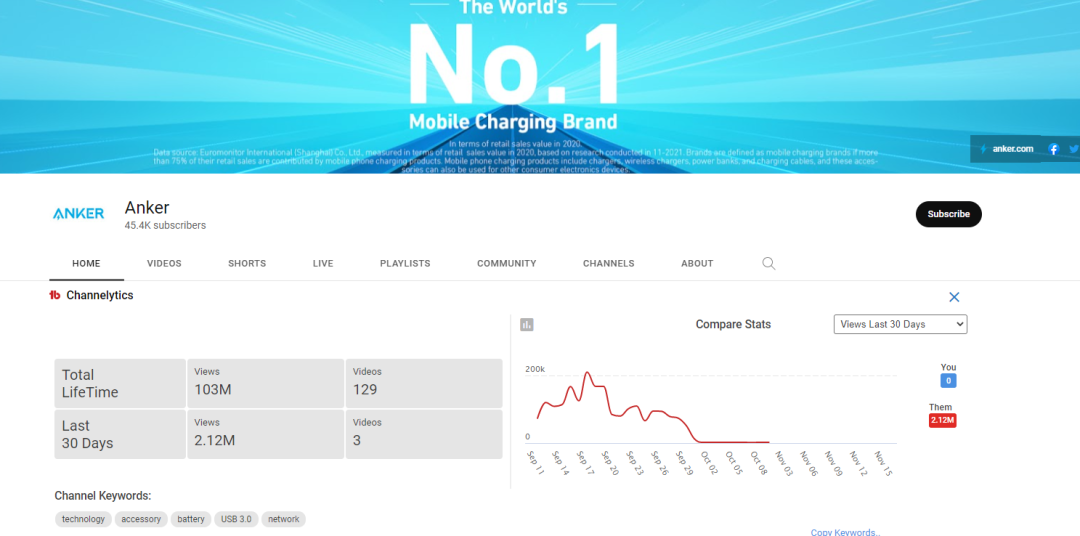Open the Facebook icon link in banner
Image resolution: width=1080 pixels, height=536 pixels.
pos(1053,149)
